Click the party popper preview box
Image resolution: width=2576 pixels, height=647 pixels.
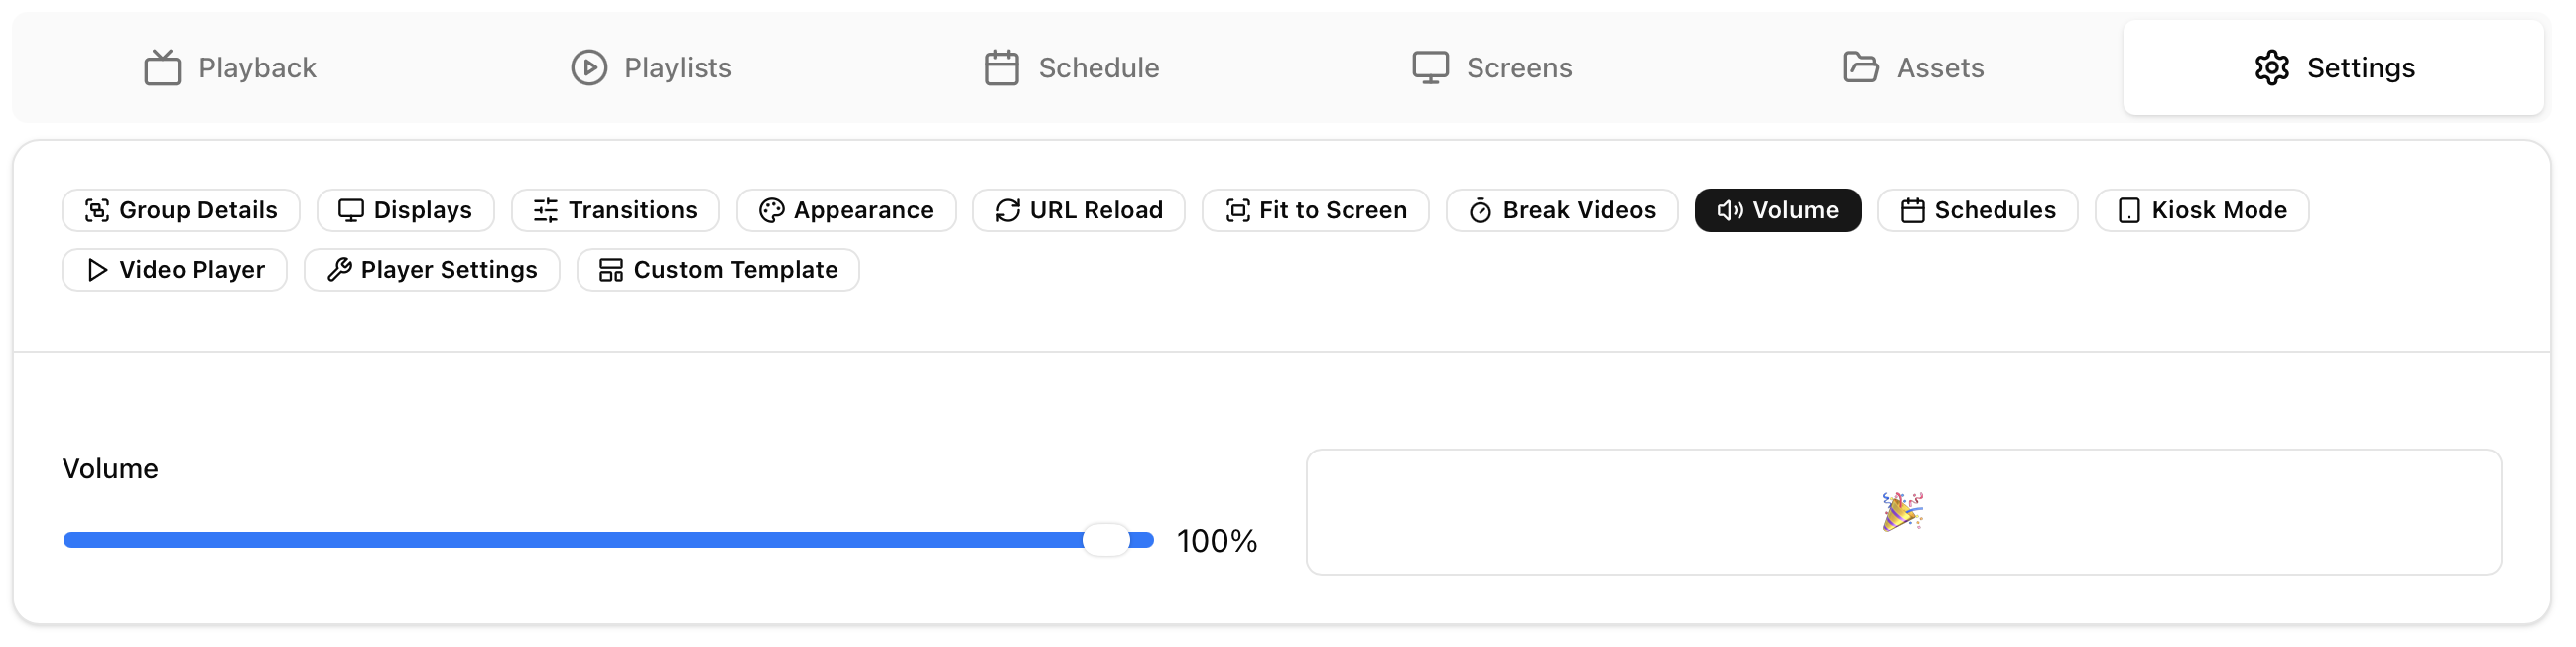pyautogui.click(x=1903, y=512)
